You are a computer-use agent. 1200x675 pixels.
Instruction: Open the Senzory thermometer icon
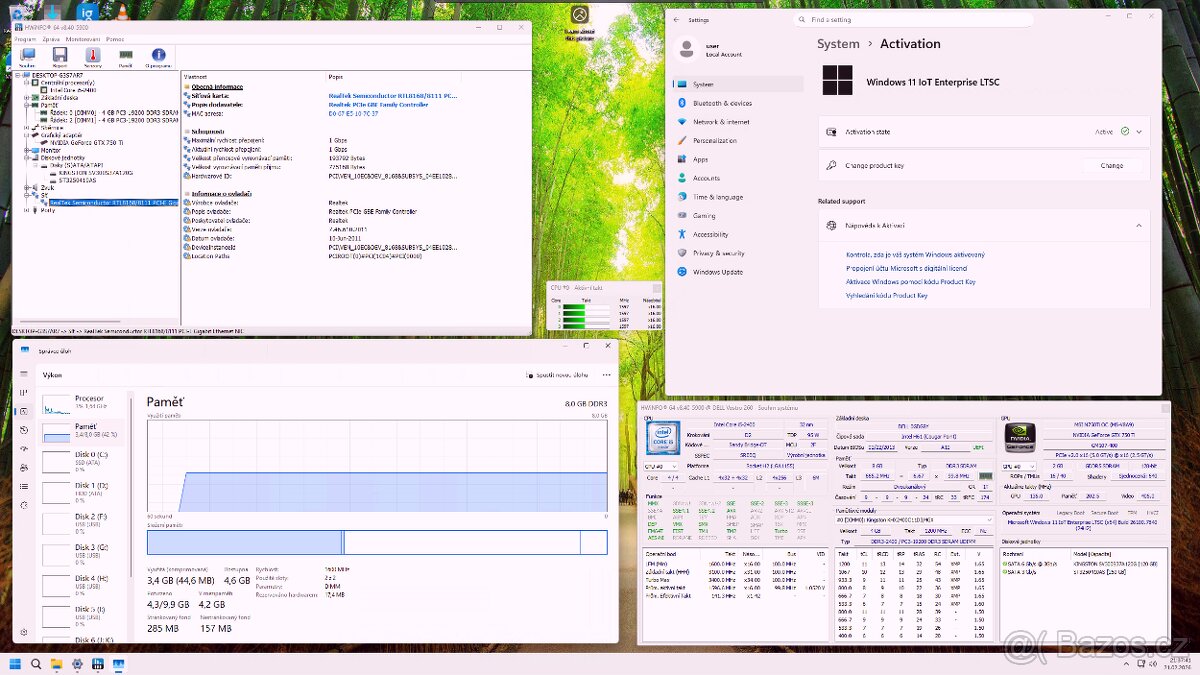coord(93,56)
